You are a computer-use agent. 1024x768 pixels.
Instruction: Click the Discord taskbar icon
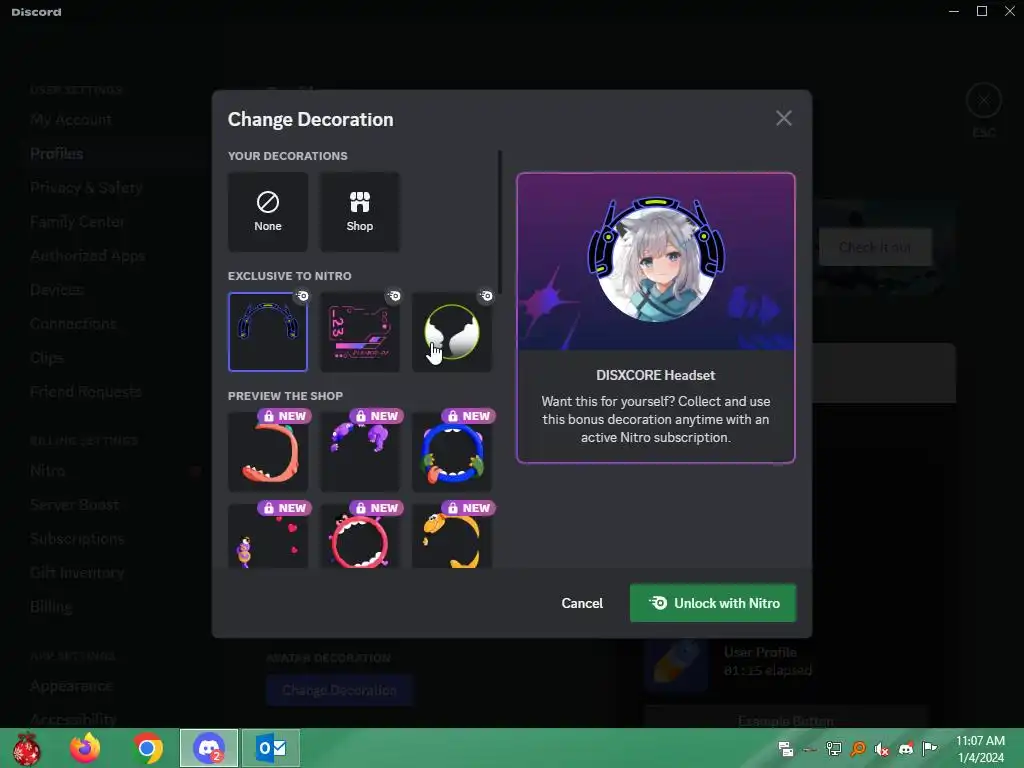coord(209,748)
